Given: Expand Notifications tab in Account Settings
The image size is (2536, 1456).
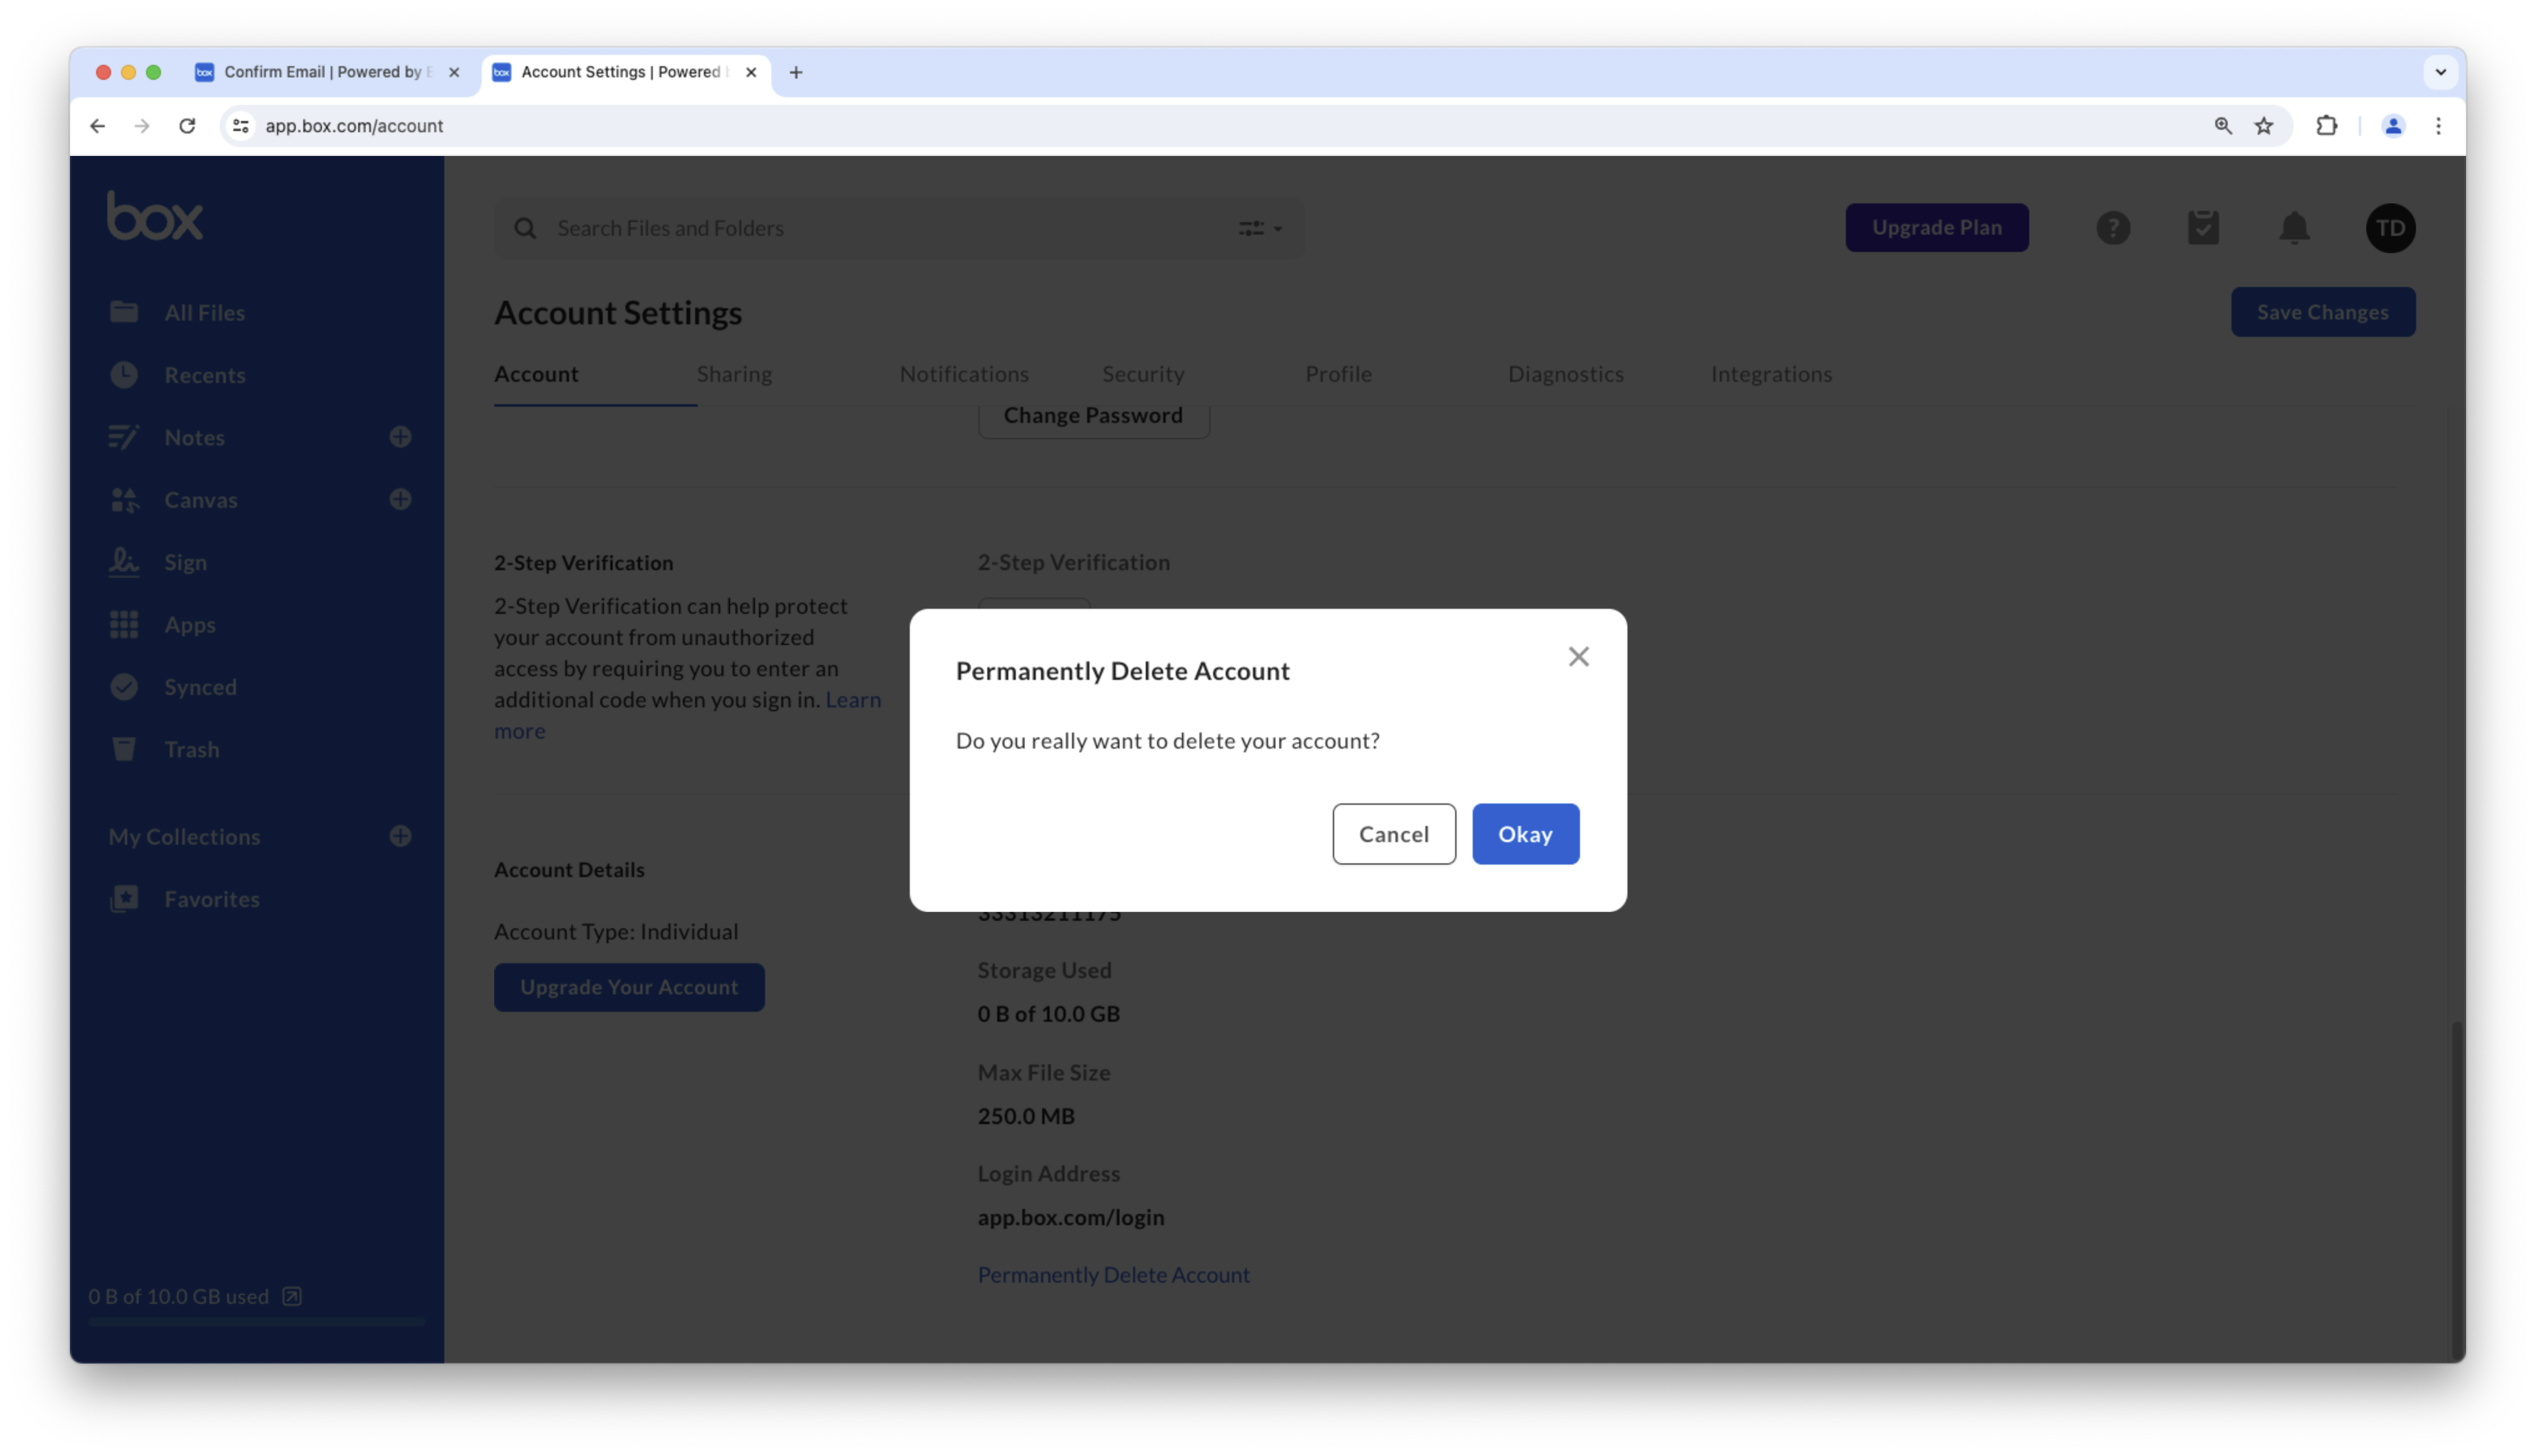Looking at the screenshot, I should coord(963,372).
